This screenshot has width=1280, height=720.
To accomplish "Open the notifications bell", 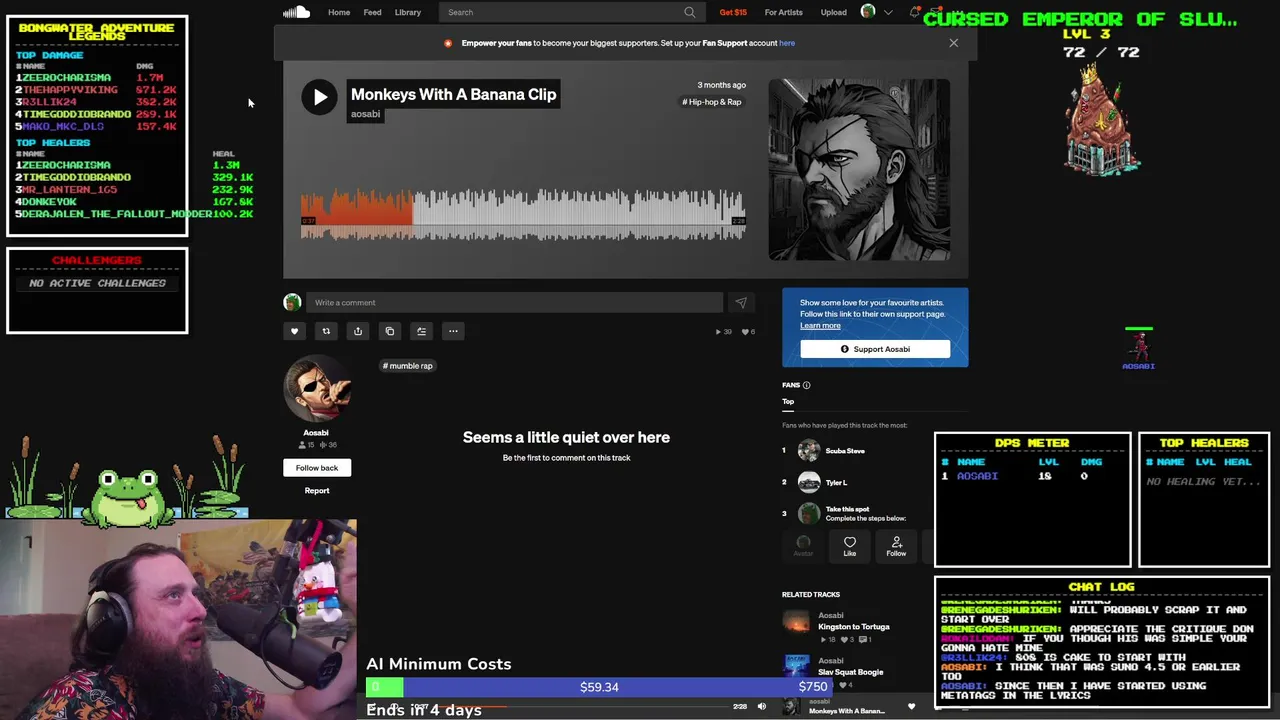I will [x=914, y=12].
